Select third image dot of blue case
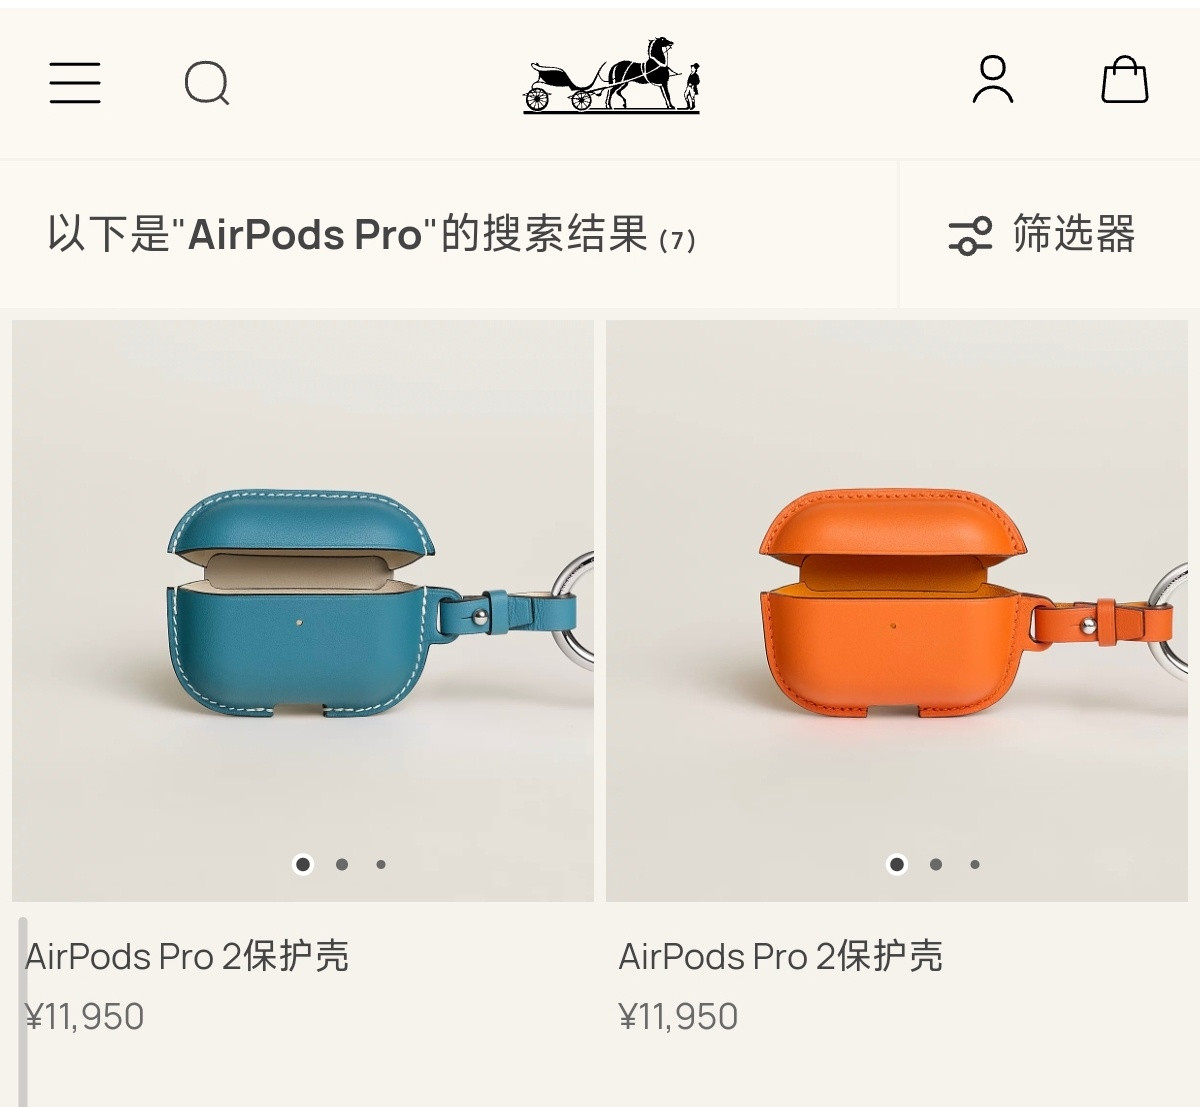The height and width of the screenshot is (1107, 1200). pos(381,864)
